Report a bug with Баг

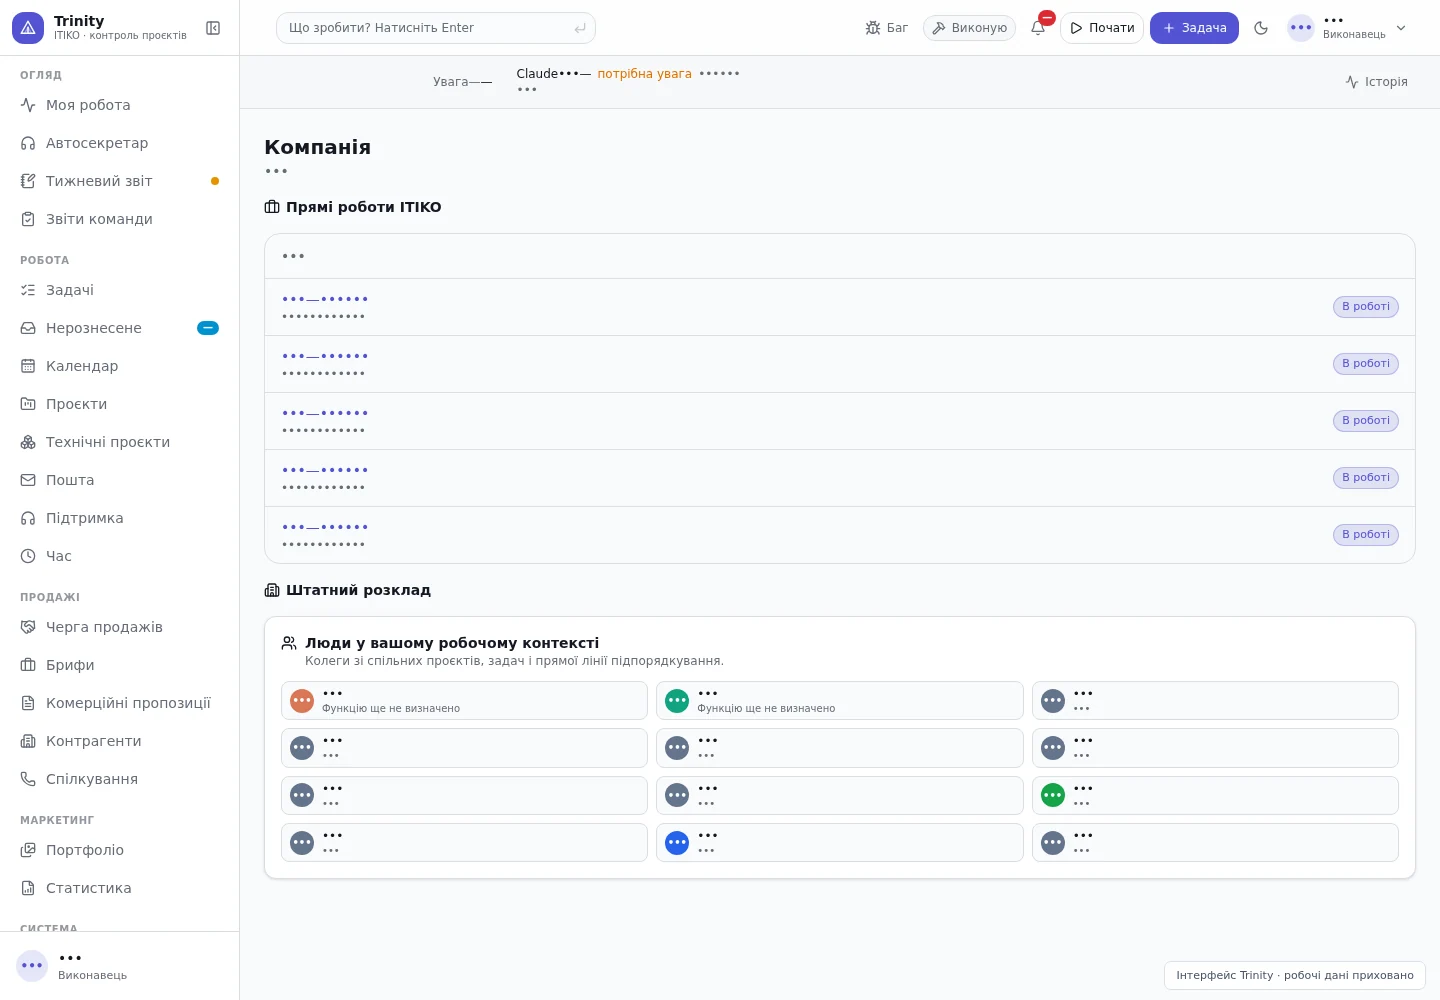[x=887, y=28]
